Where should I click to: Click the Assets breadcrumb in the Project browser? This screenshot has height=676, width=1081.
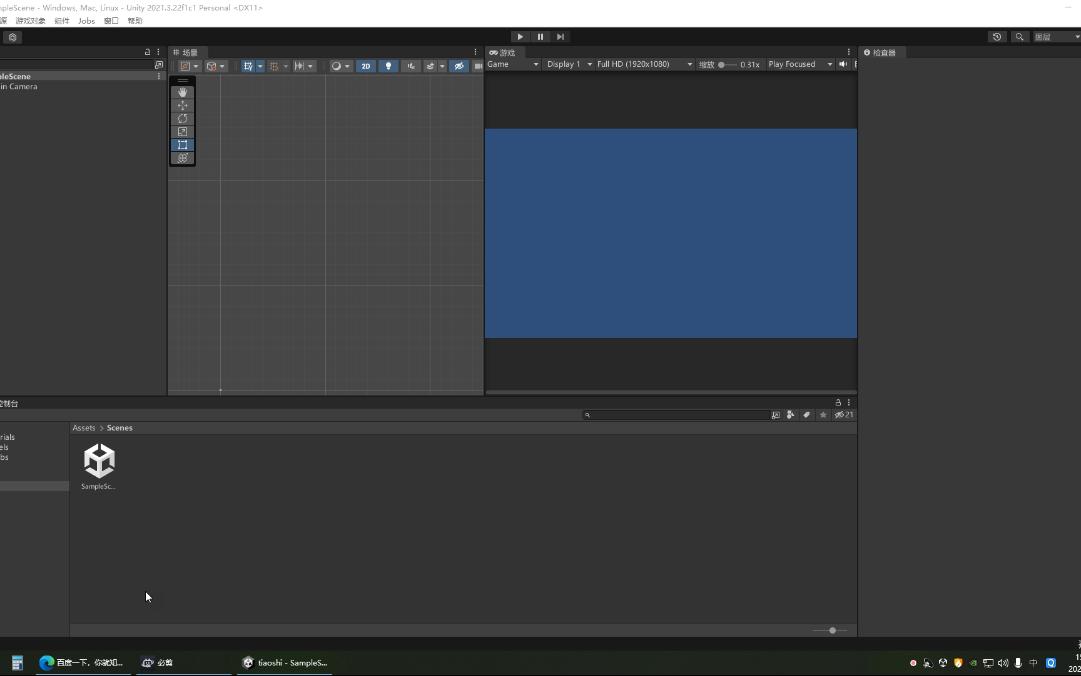(x=84, y=427)
